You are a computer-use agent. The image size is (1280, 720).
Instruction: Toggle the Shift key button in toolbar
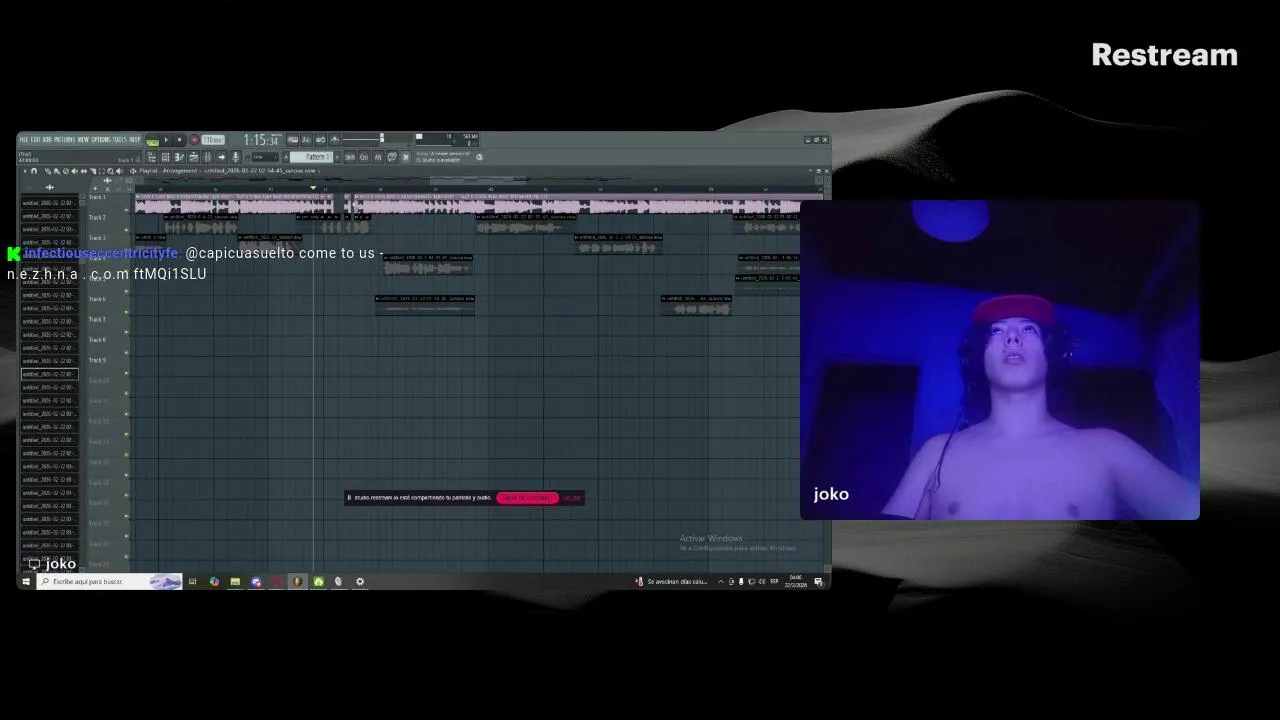pyautogui.click(x=350, y=157)
